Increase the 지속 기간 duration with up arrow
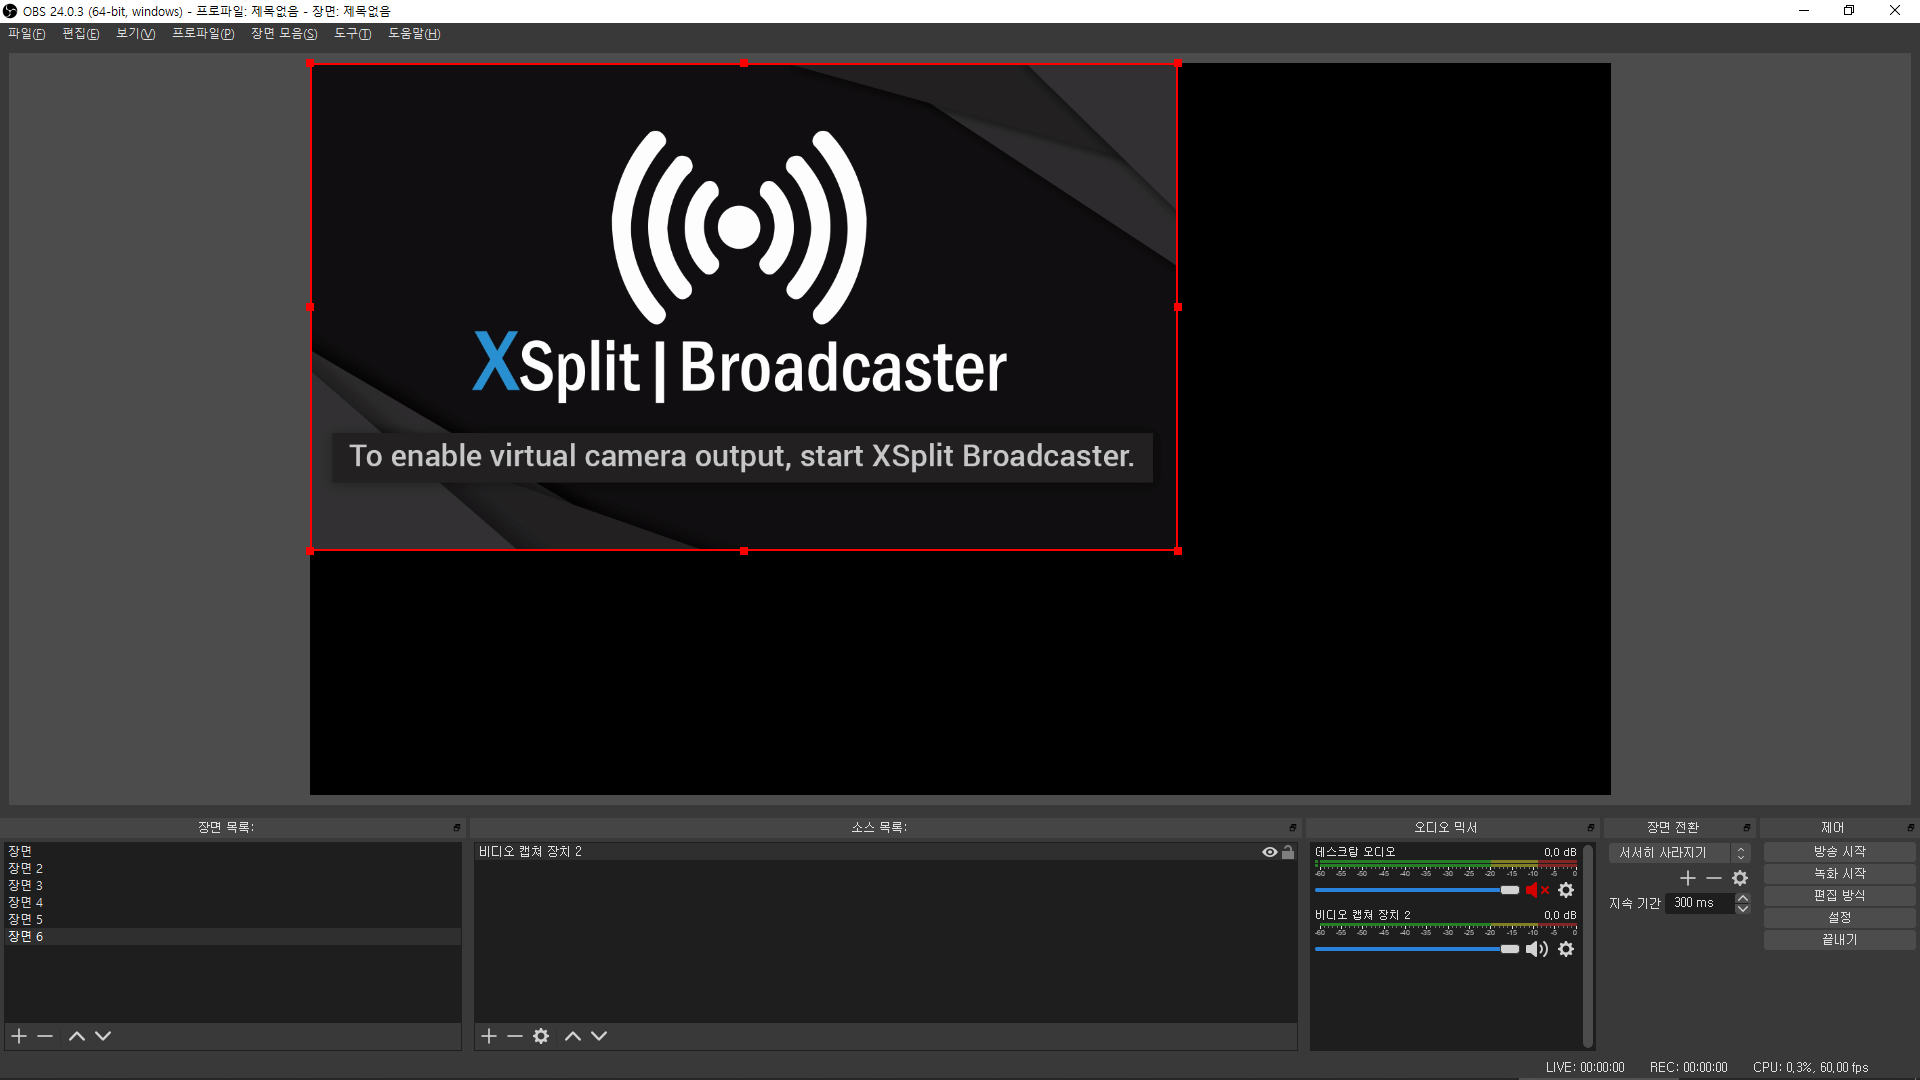The image size is (1920, 1080). [1743, 898]
